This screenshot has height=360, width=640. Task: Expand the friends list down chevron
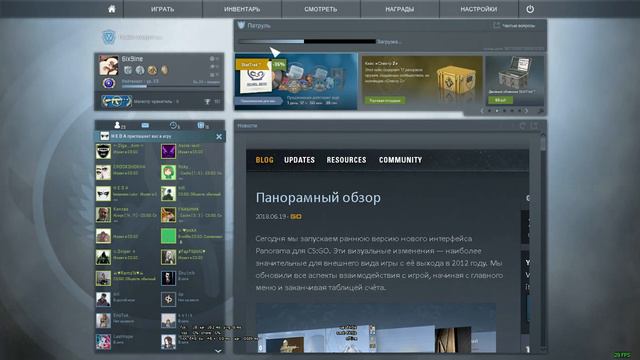coord(218,351)
